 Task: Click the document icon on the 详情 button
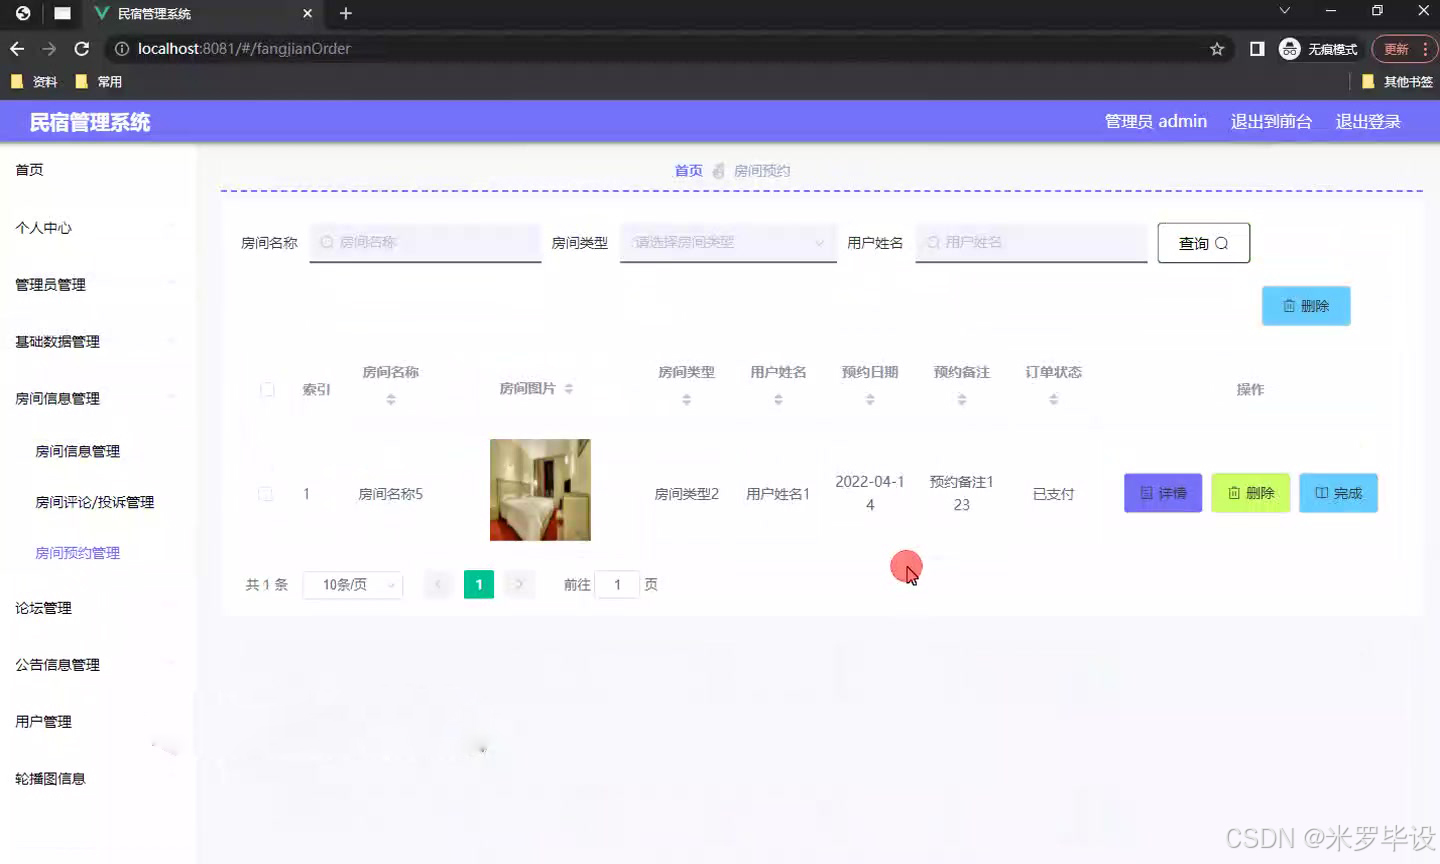[x=1146, y=493]
